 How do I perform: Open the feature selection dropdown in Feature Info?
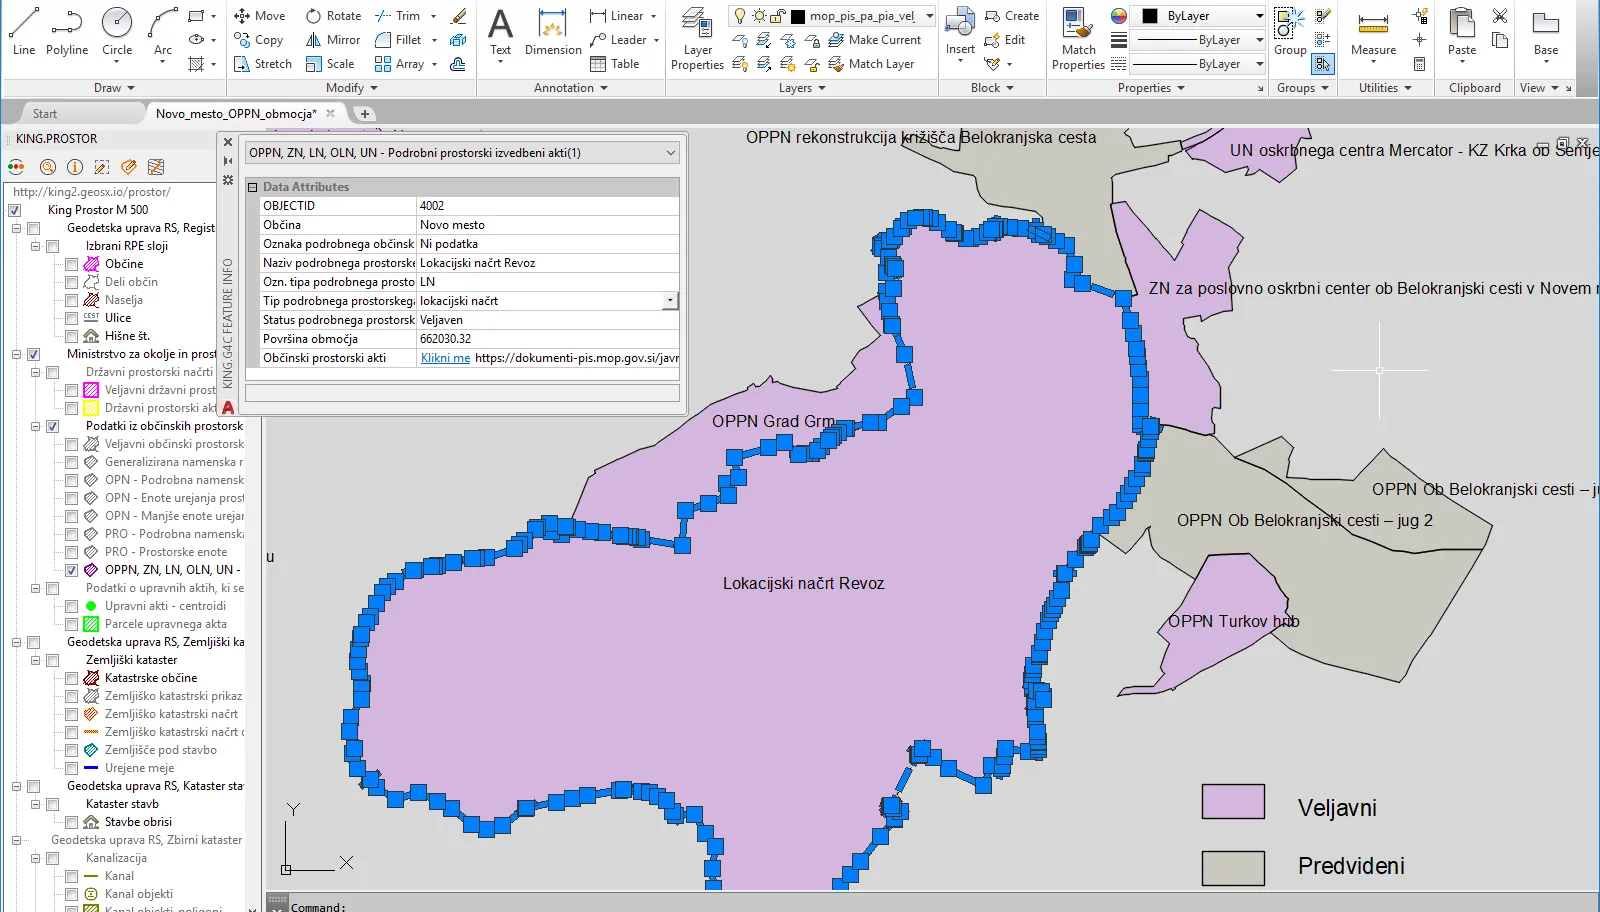coord(670,153)
